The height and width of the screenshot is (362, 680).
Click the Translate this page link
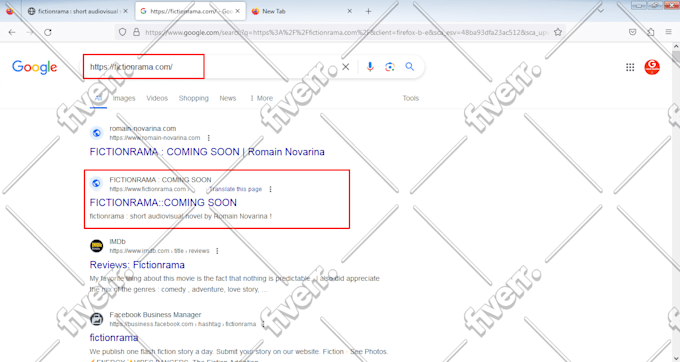pos(235,189)
